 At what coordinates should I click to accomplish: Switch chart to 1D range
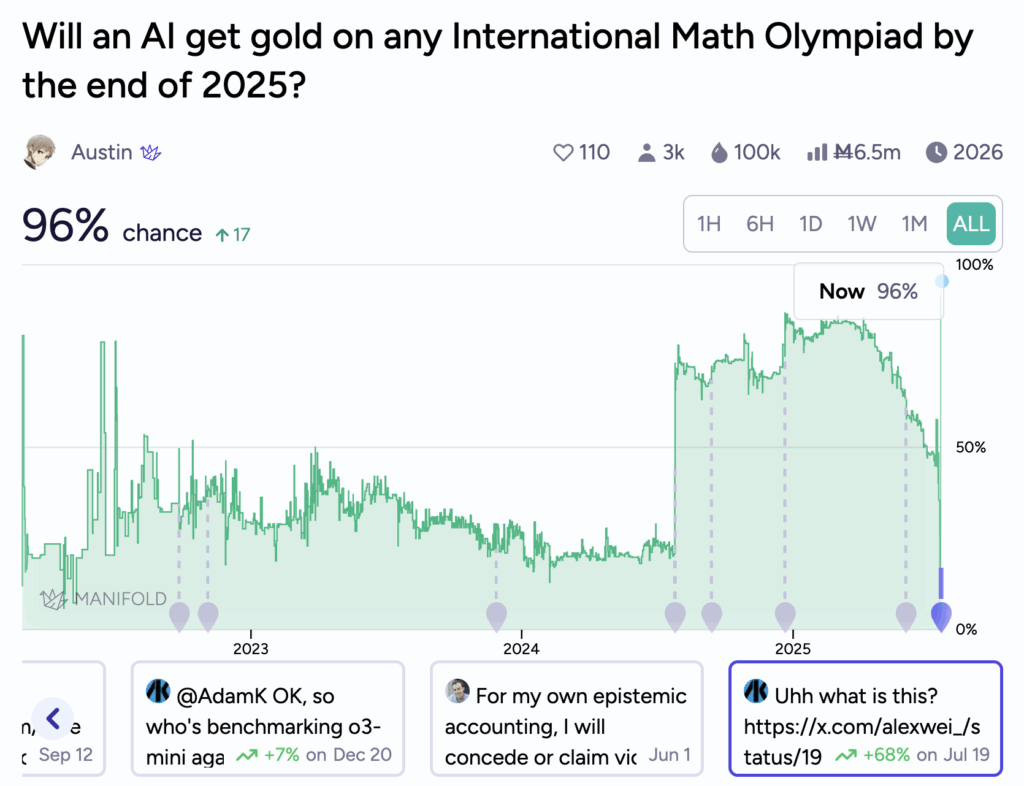(811, 224)
